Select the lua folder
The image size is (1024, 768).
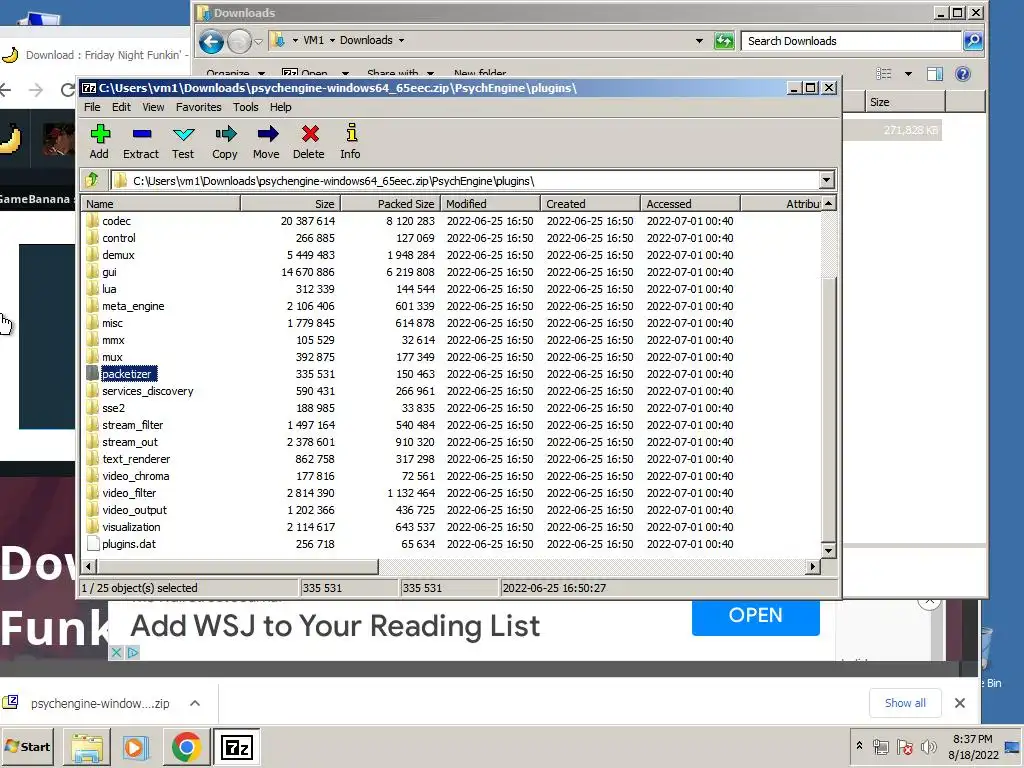coord(109,289)
